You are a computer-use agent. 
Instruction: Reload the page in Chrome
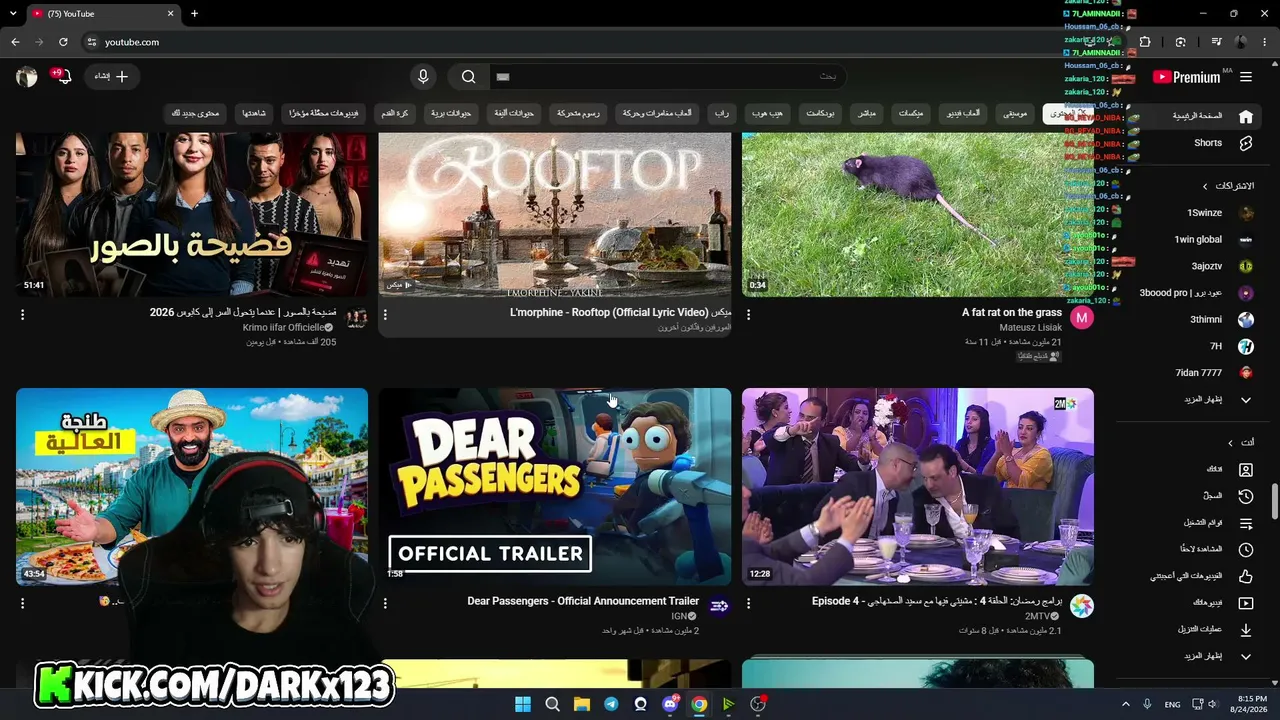pos(63,42)
